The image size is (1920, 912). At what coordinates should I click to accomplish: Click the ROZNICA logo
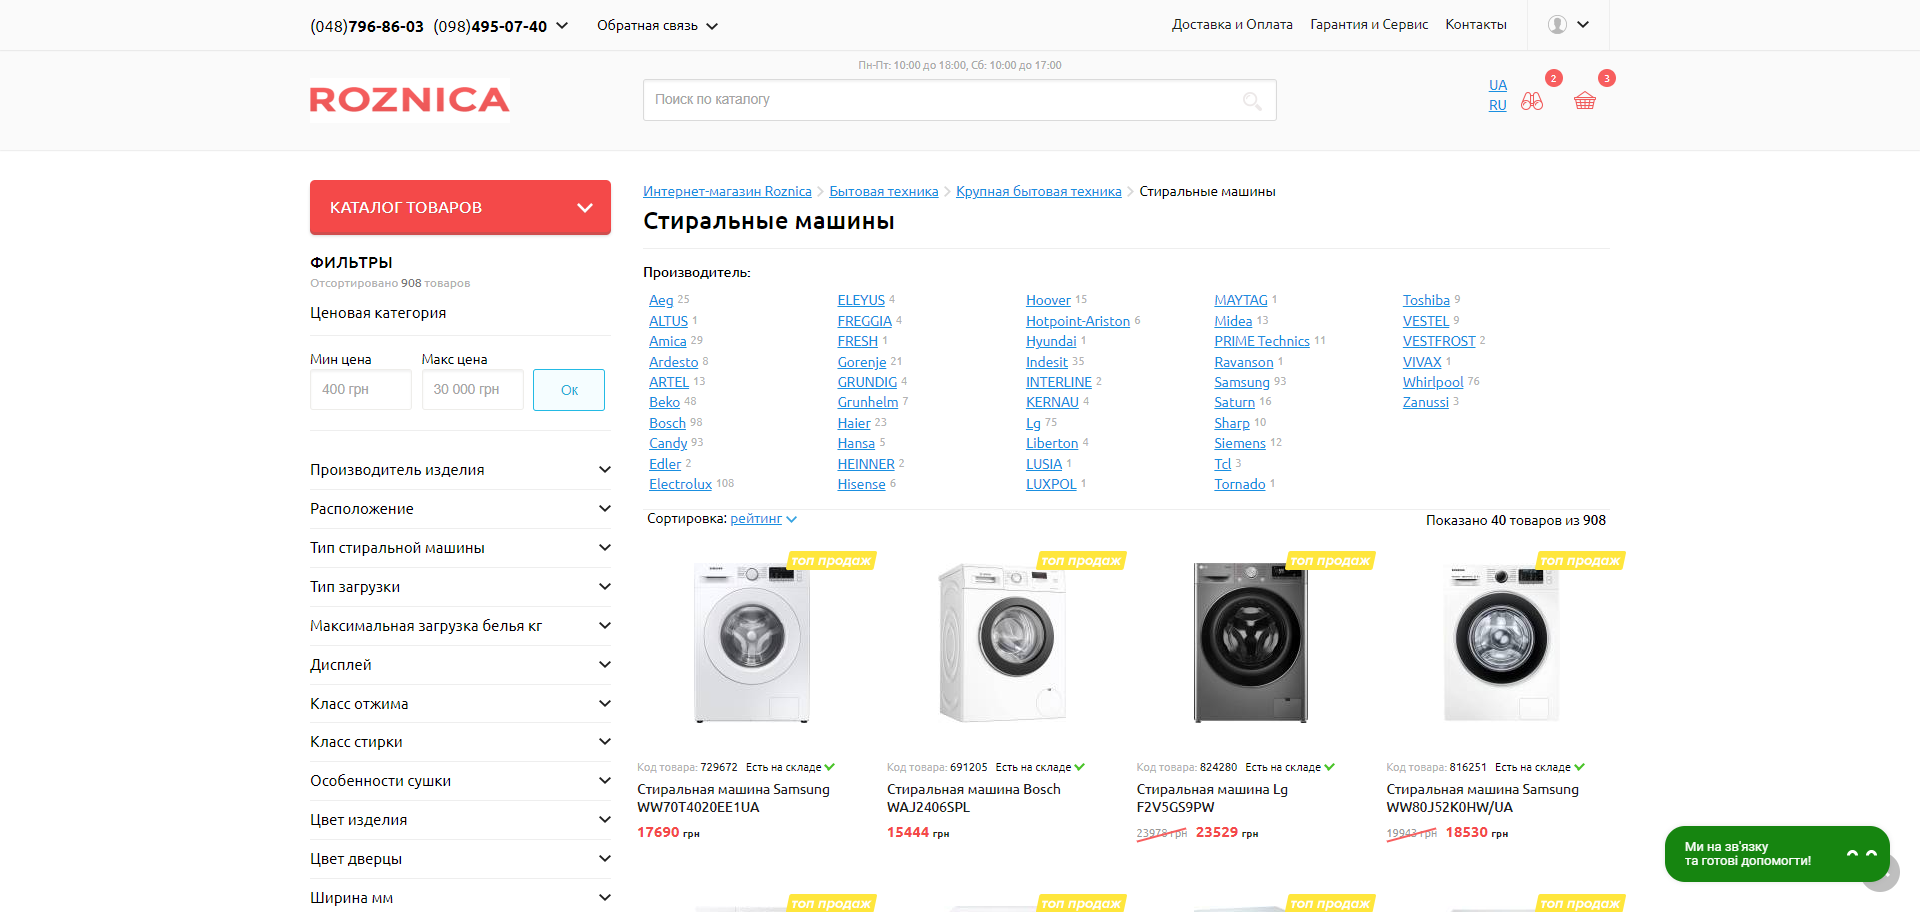click(410, 100)
